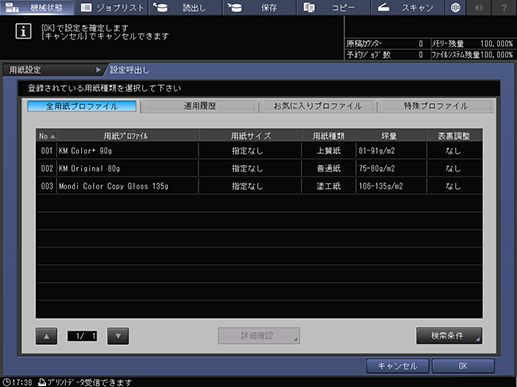
Task: Click the 上質紙 paper type cell
Action: [x=329, y=151]
